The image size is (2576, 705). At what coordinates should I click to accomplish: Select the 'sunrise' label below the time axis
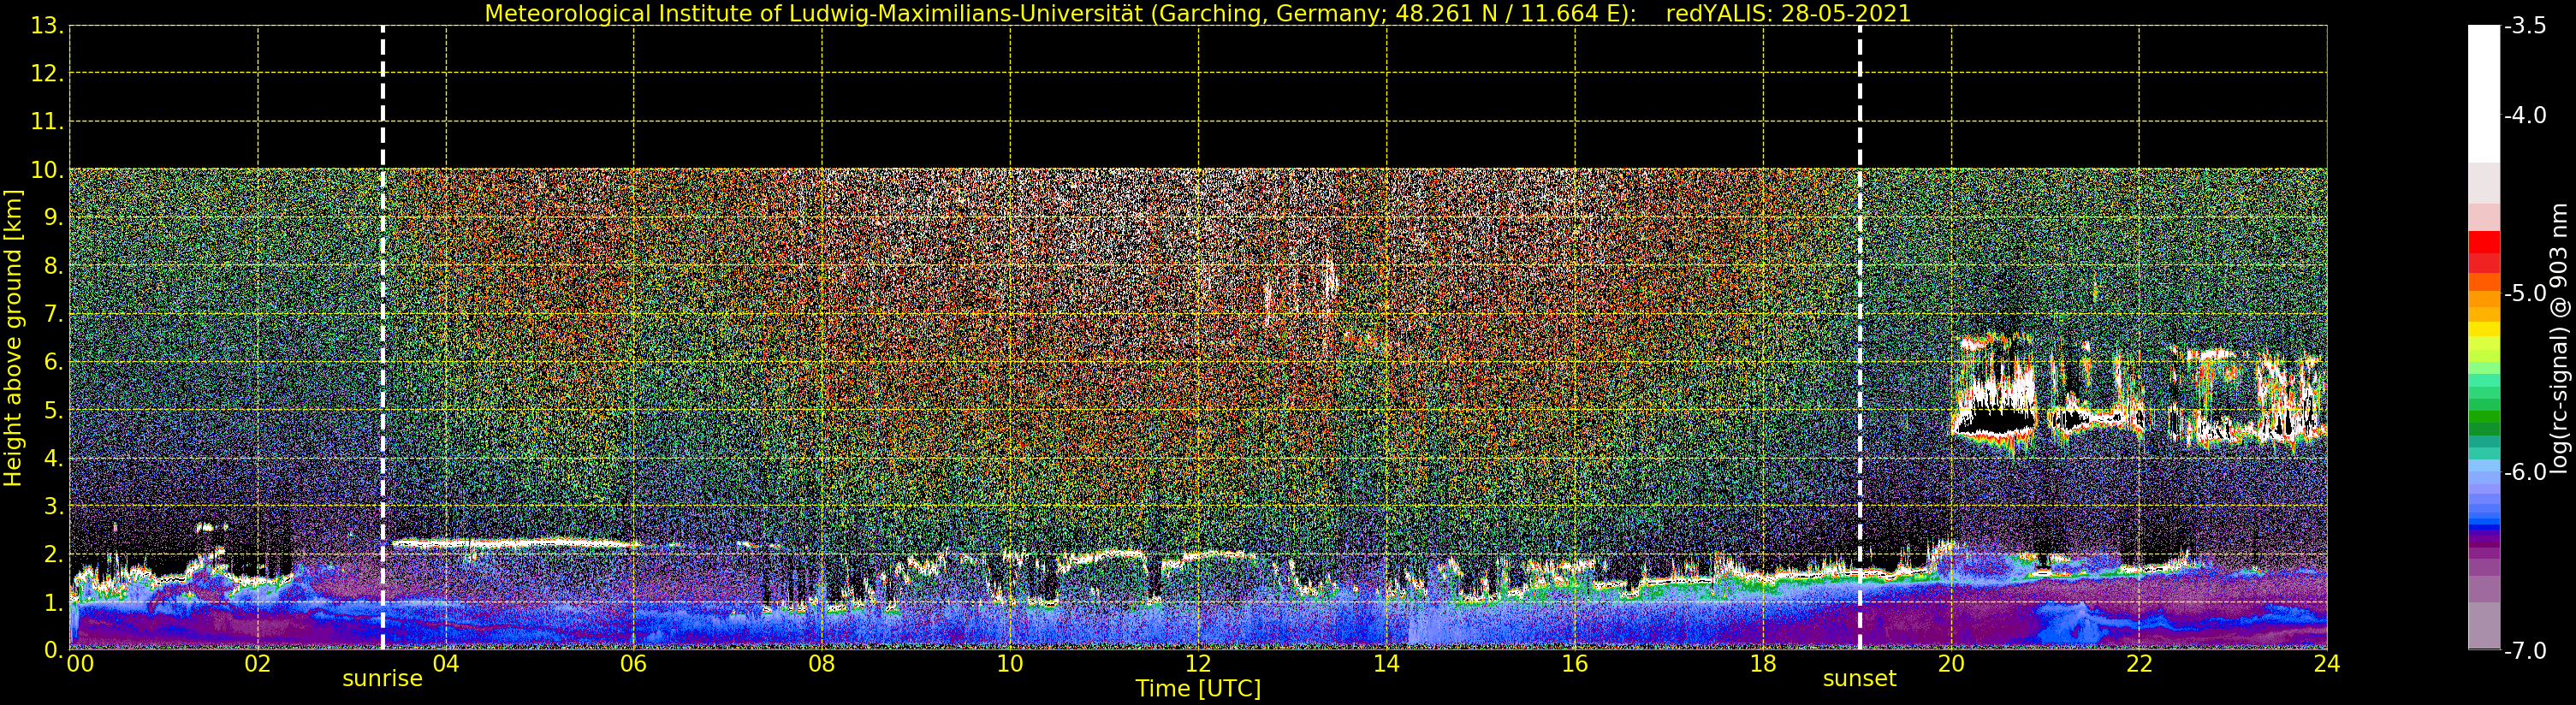(382, 679)
